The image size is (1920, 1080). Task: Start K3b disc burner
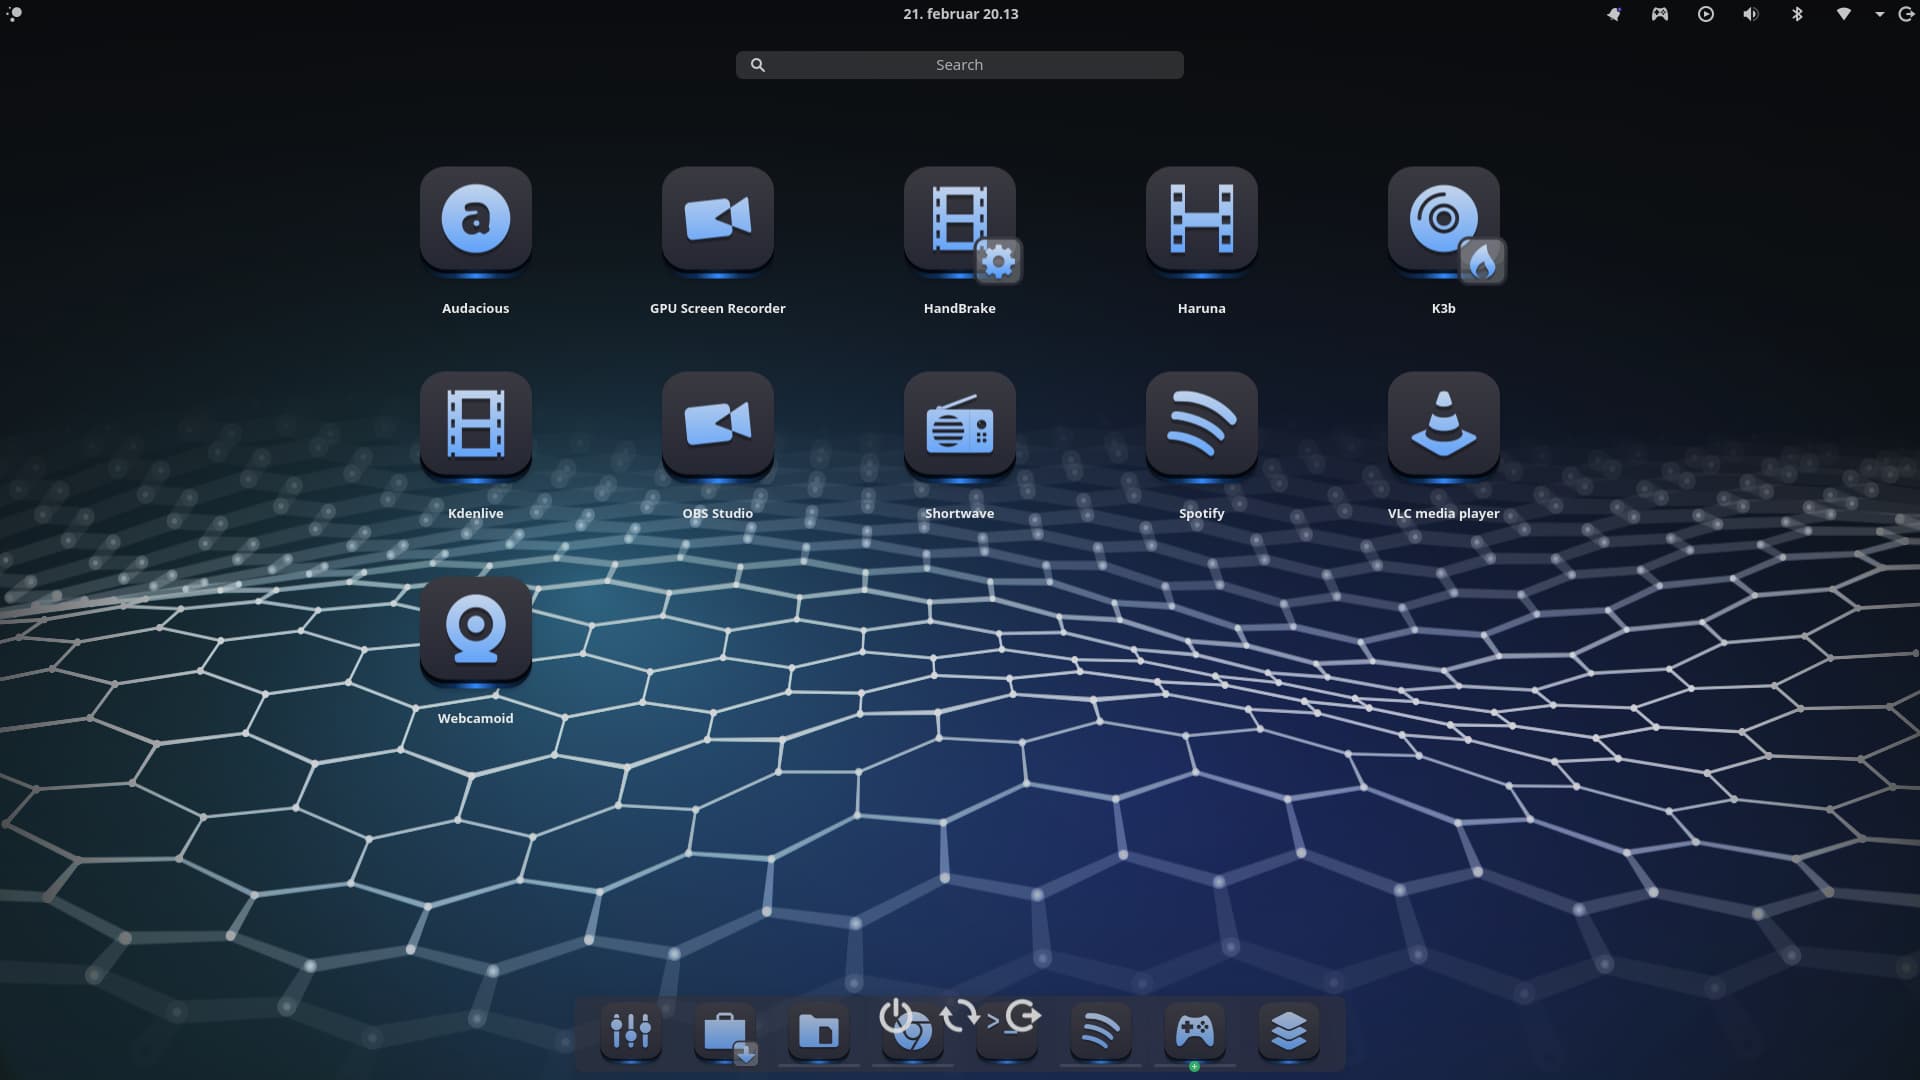click(x=1444, y=219)
